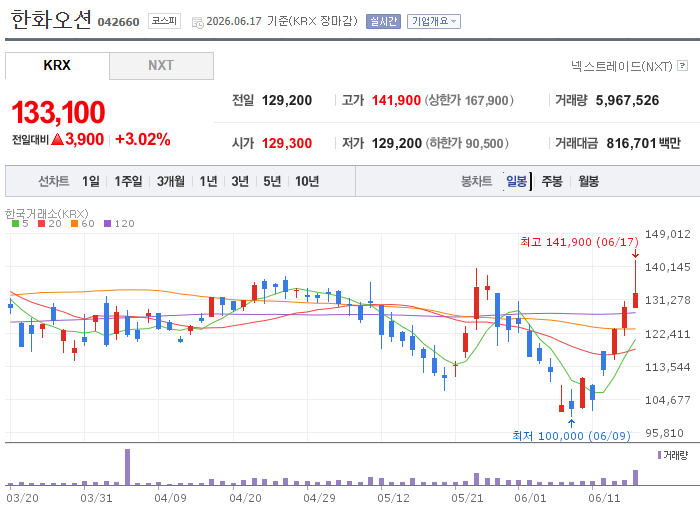The height and width of the screenshot is (507, 700).
Task: Click the 전일 value 129,200
Action: click(287, 100)
